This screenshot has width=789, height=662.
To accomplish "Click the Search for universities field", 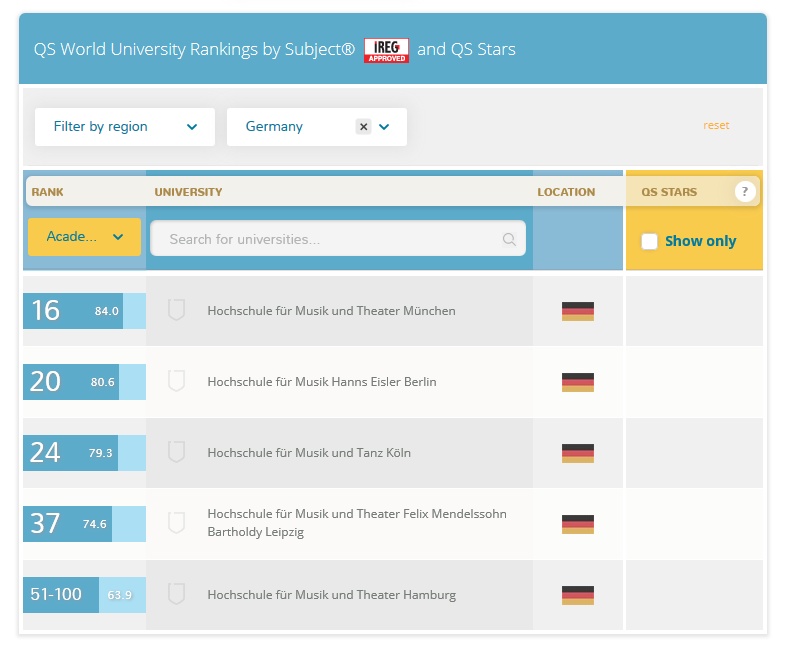I will pyautogui.click(x=338, y=238).
